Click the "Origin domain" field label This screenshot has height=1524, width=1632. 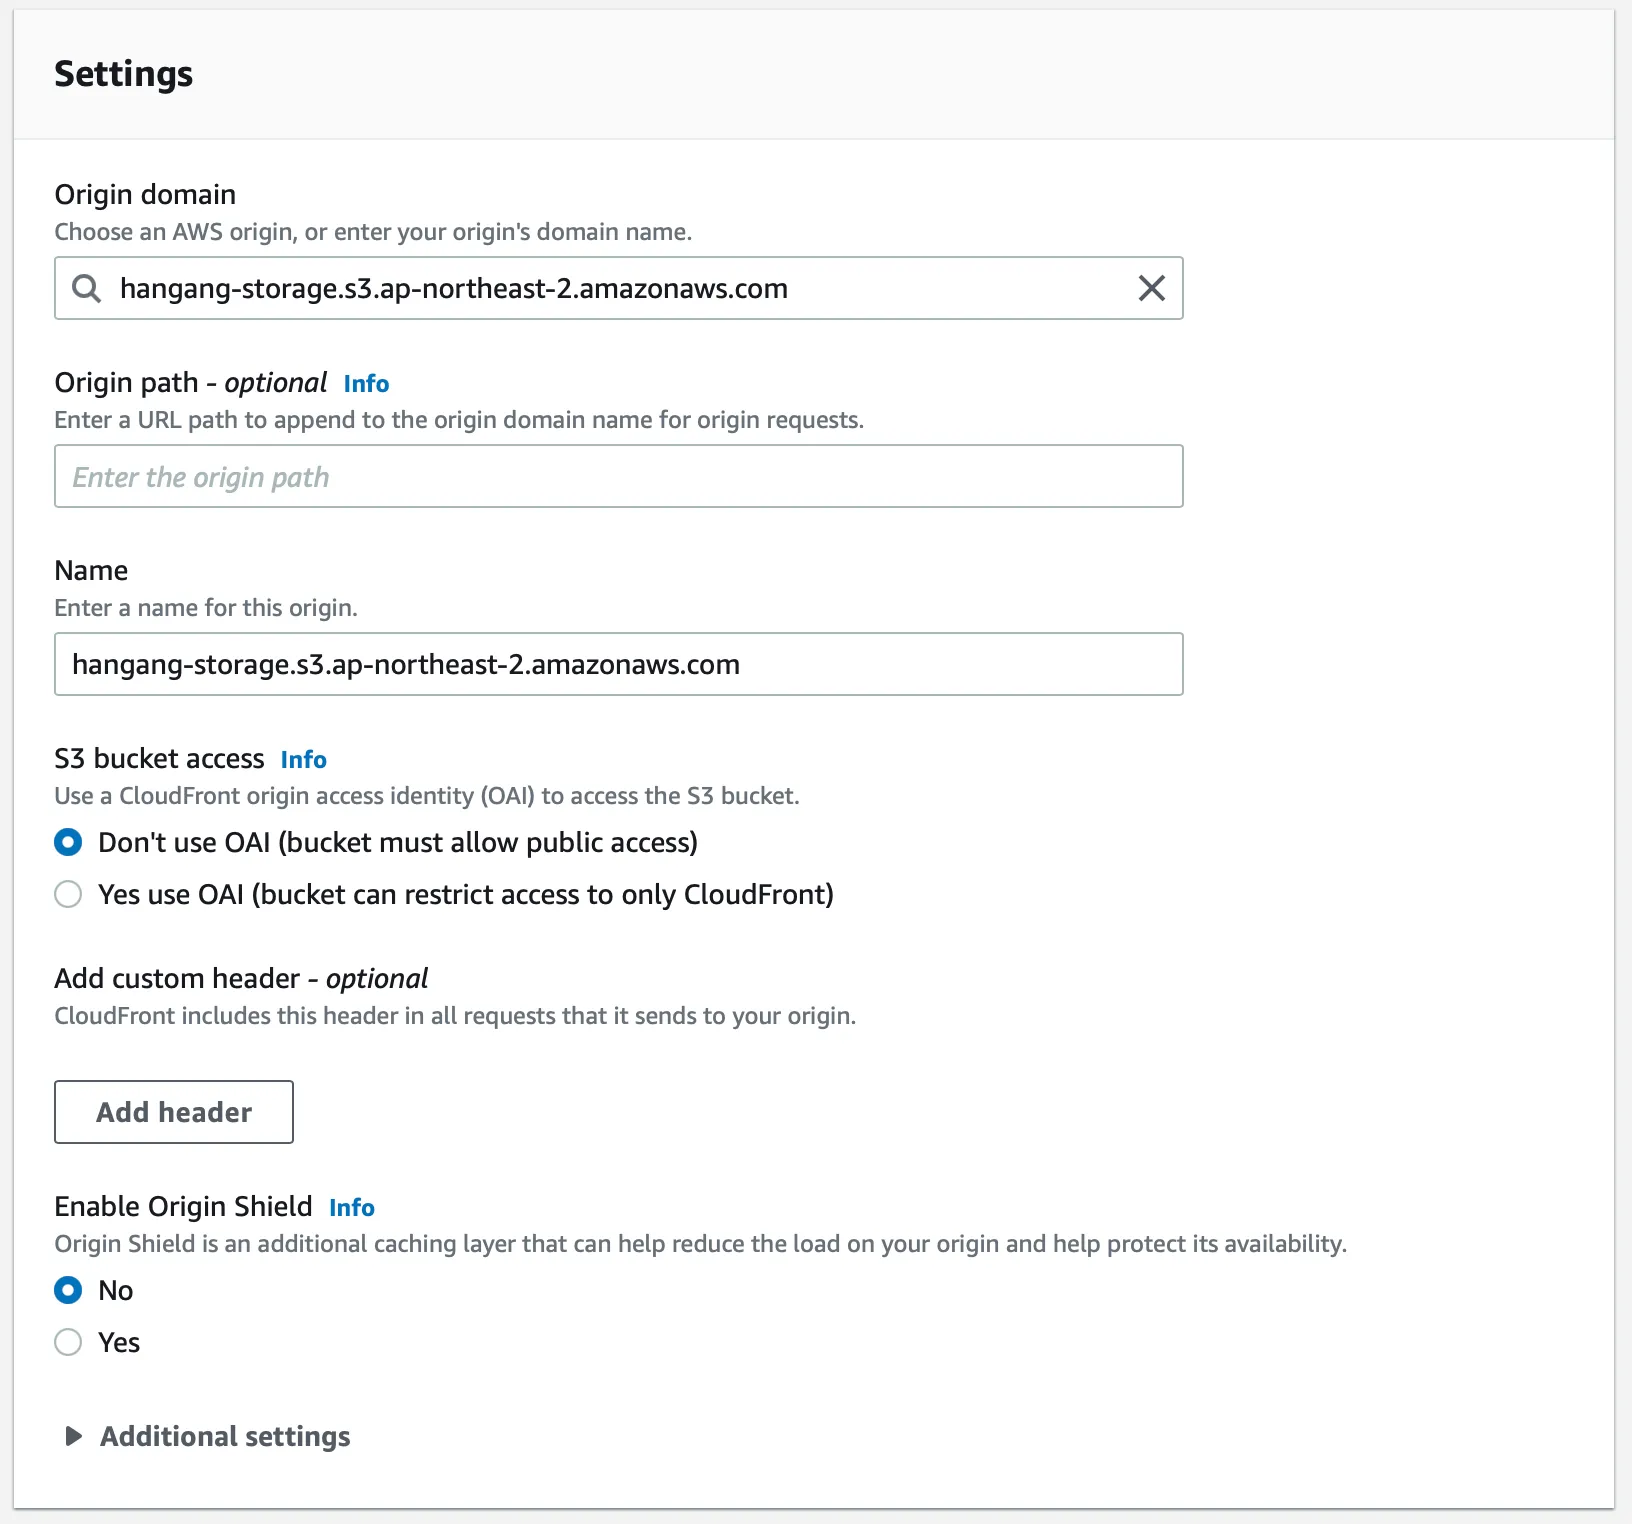point(145,195)
